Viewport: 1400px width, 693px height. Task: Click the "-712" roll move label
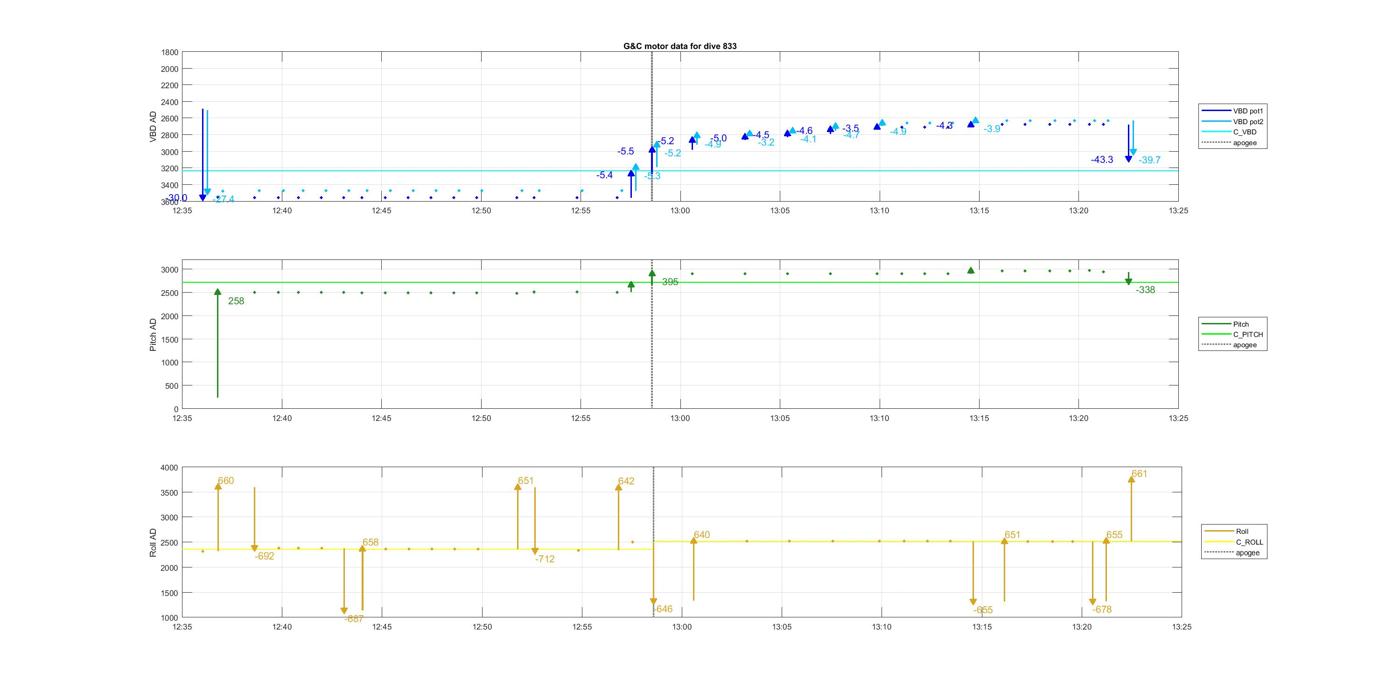[x=544, y=559]
